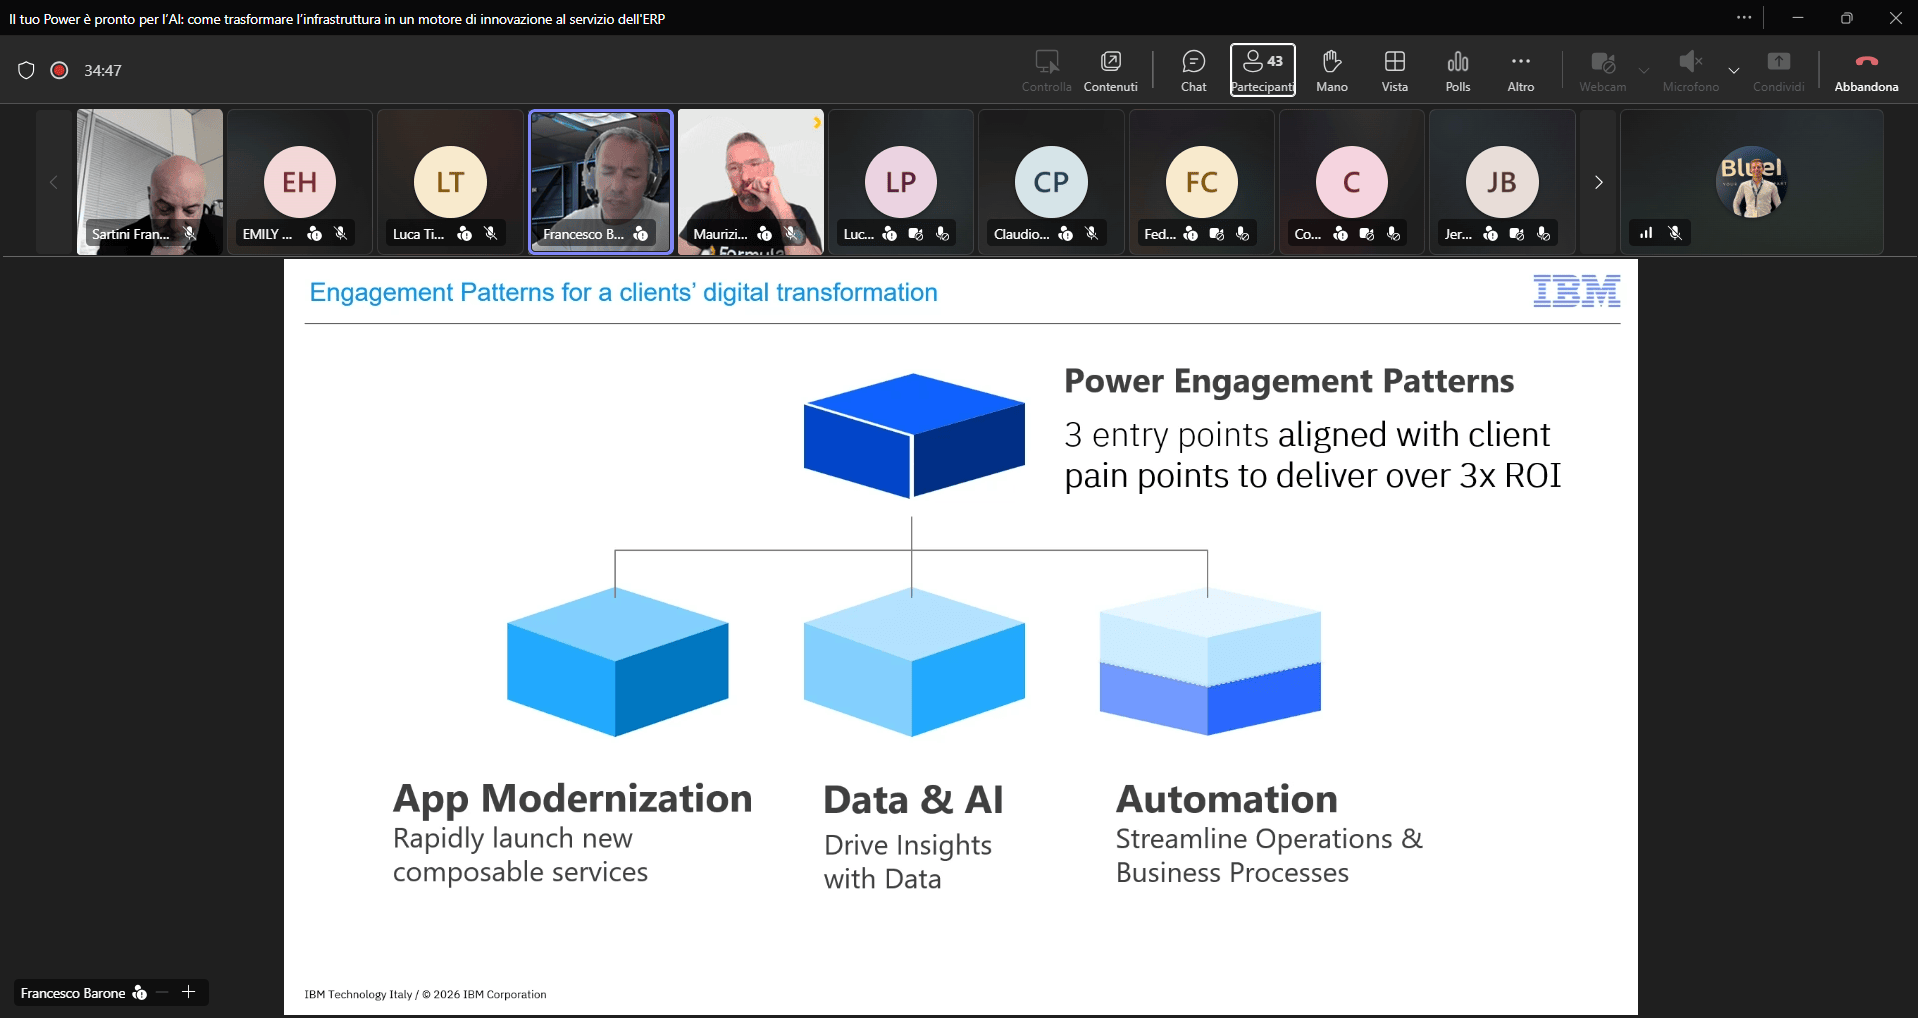
Task: Click the Condividi share screen button
Action: (1778, 71)
